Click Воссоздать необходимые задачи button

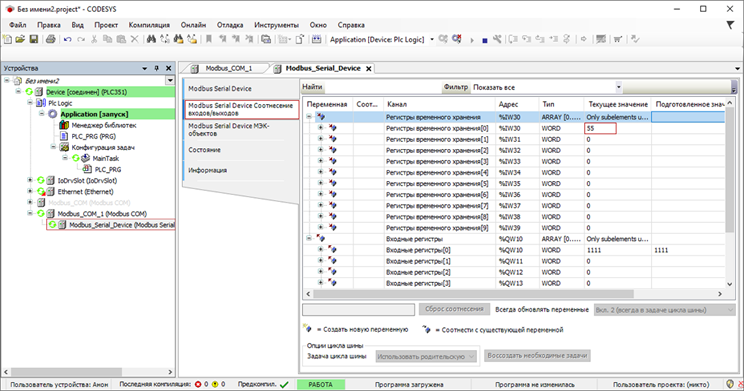pyautogui.click(x=537, y=355)
